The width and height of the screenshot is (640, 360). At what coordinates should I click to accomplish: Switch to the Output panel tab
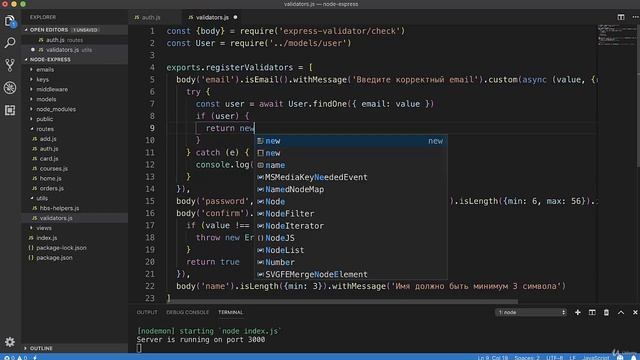tap(147, 312)
